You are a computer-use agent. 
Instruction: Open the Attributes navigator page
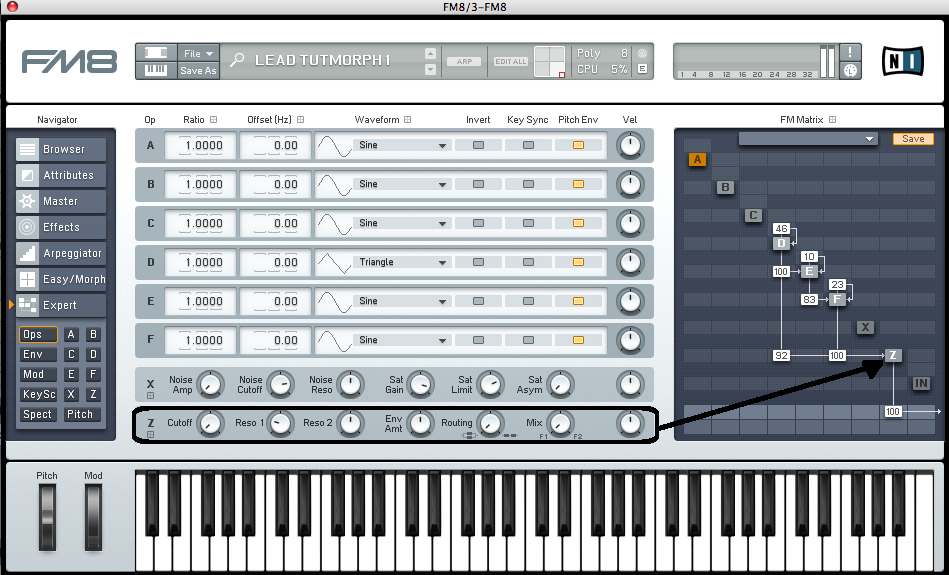coord(61,175)
